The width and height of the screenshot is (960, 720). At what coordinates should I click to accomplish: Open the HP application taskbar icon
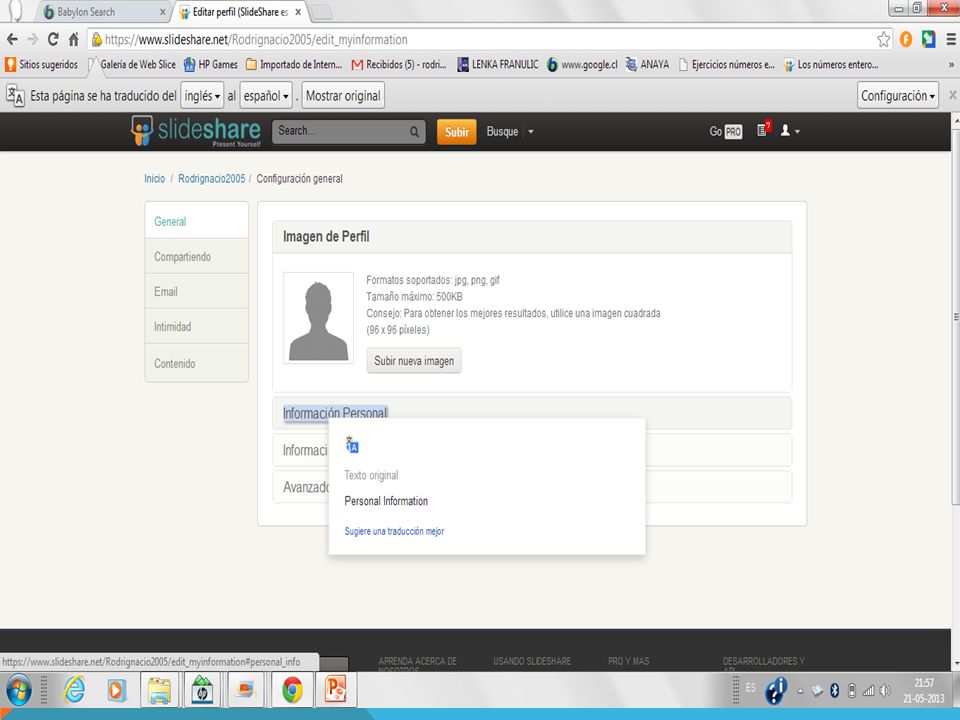pyautogui.click(x=203, y=691)
